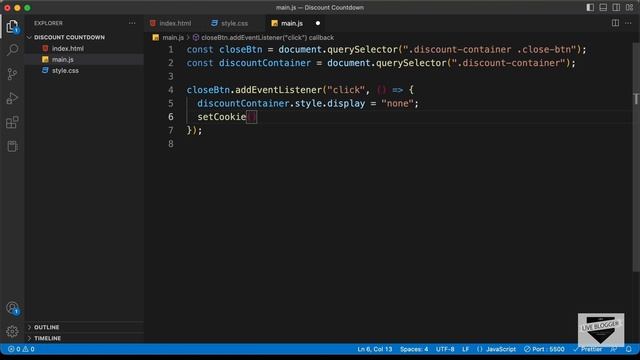640x360 pixels.
Task: Click main.js in the breadcrumb
Action: point(173,38)
